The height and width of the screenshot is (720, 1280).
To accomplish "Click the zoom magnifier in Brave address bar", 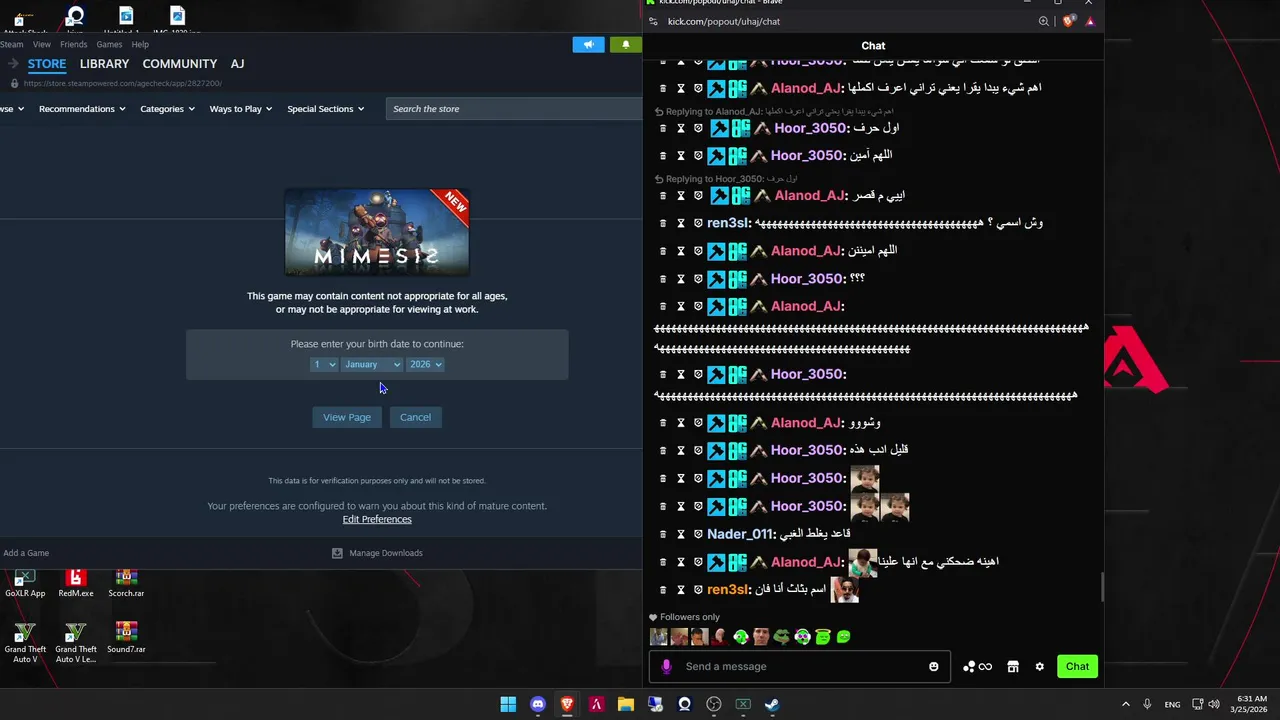I will coord(1044,21).
